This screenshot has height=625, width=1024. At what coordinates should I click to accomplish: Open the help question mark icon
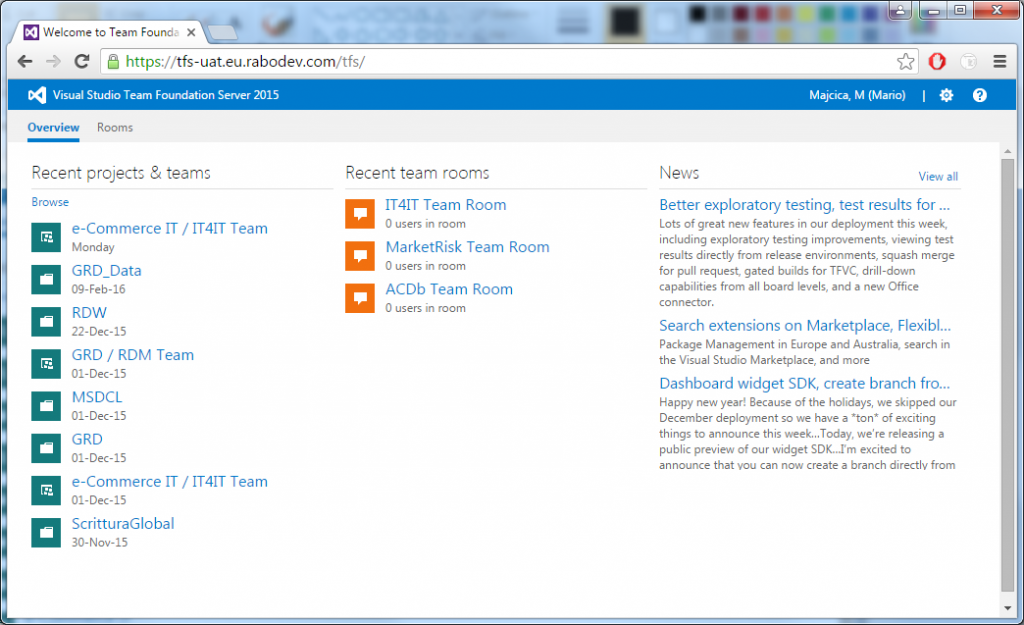pos(979,95)
